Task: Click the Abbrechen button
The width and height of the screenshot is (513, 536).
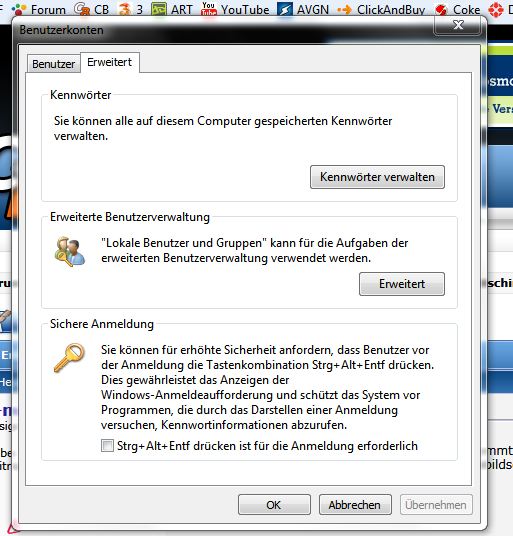Action: click(355, 505)
